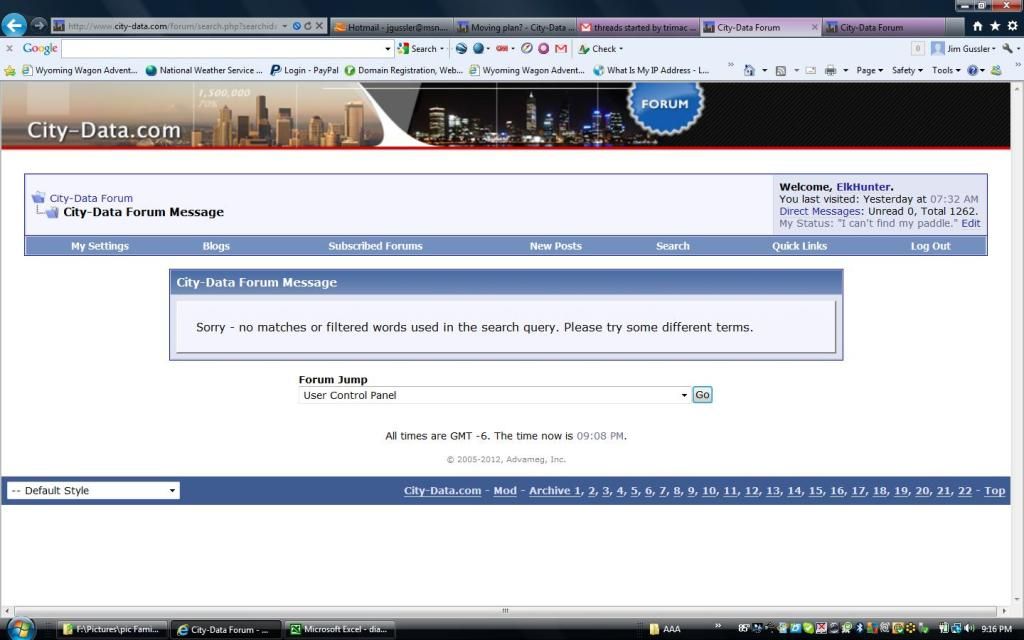Open the National Weather Service favorites link
This screenshot has width=1024, height=640.
pyautogui.click(x=204, y=71)
